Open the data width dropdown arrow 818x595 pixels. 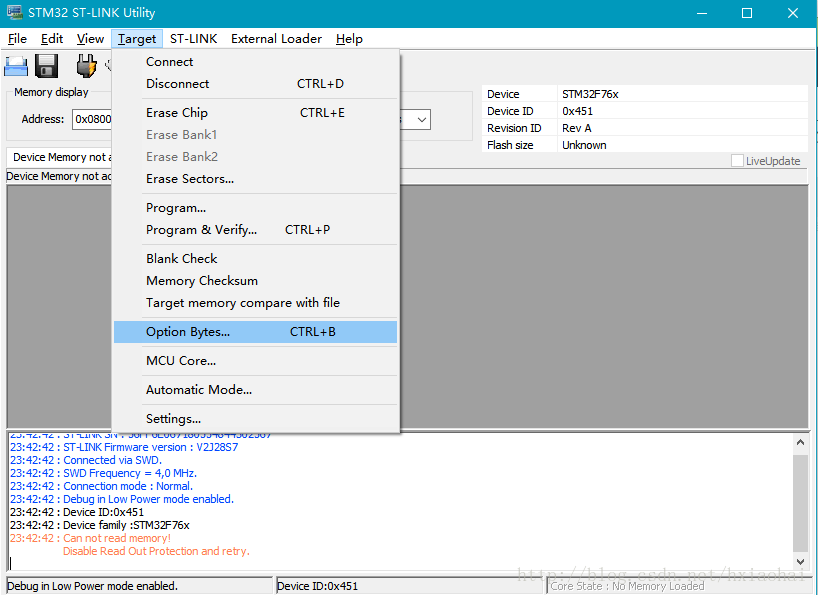coord(422,119)
